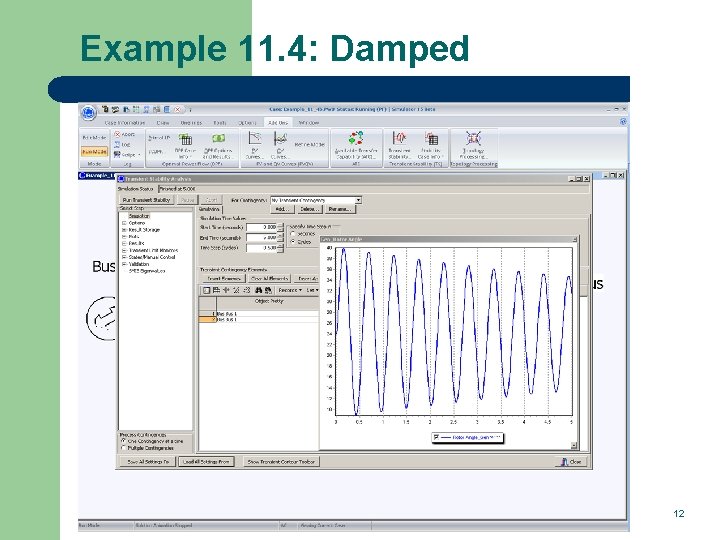This screenshot has height=540, width=720.
Task: Click the red X quick-access icon
Action: point(178,110)
